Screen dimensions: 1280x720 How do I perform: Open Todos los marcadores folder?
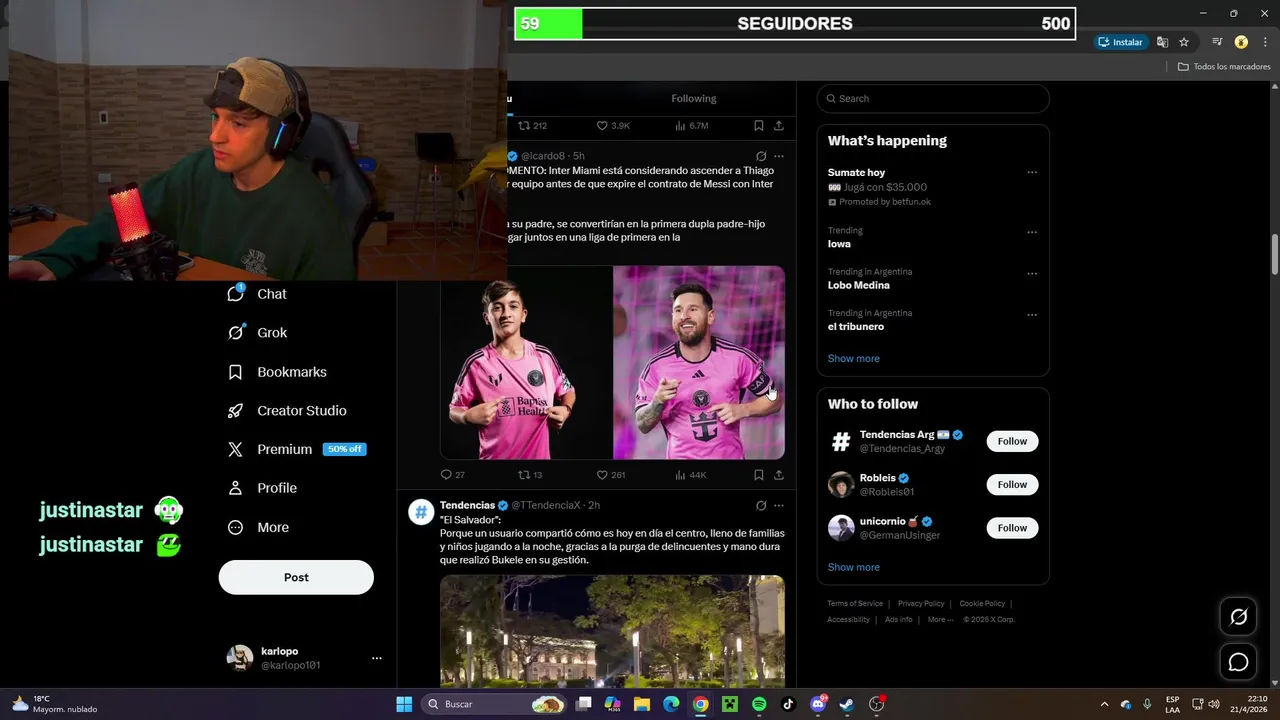[x=1224, y=67]
